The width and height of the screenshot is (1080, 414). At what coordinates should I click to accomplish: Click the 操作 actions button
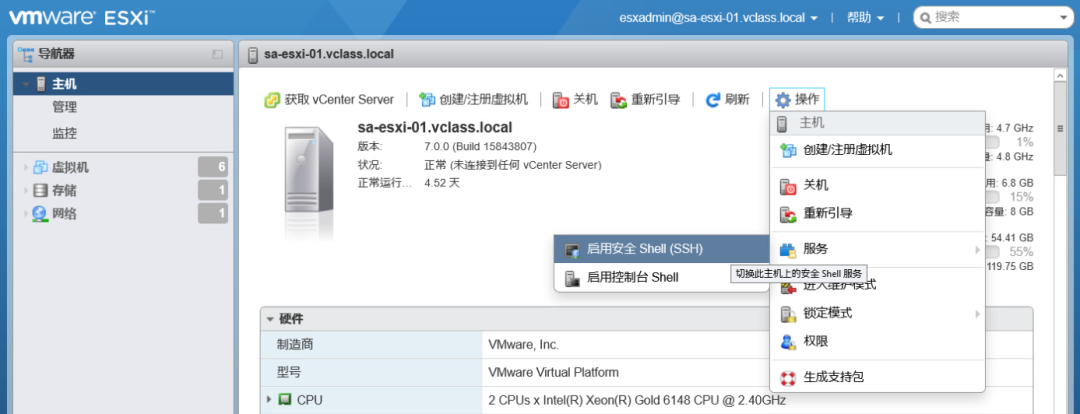(797, 100)
